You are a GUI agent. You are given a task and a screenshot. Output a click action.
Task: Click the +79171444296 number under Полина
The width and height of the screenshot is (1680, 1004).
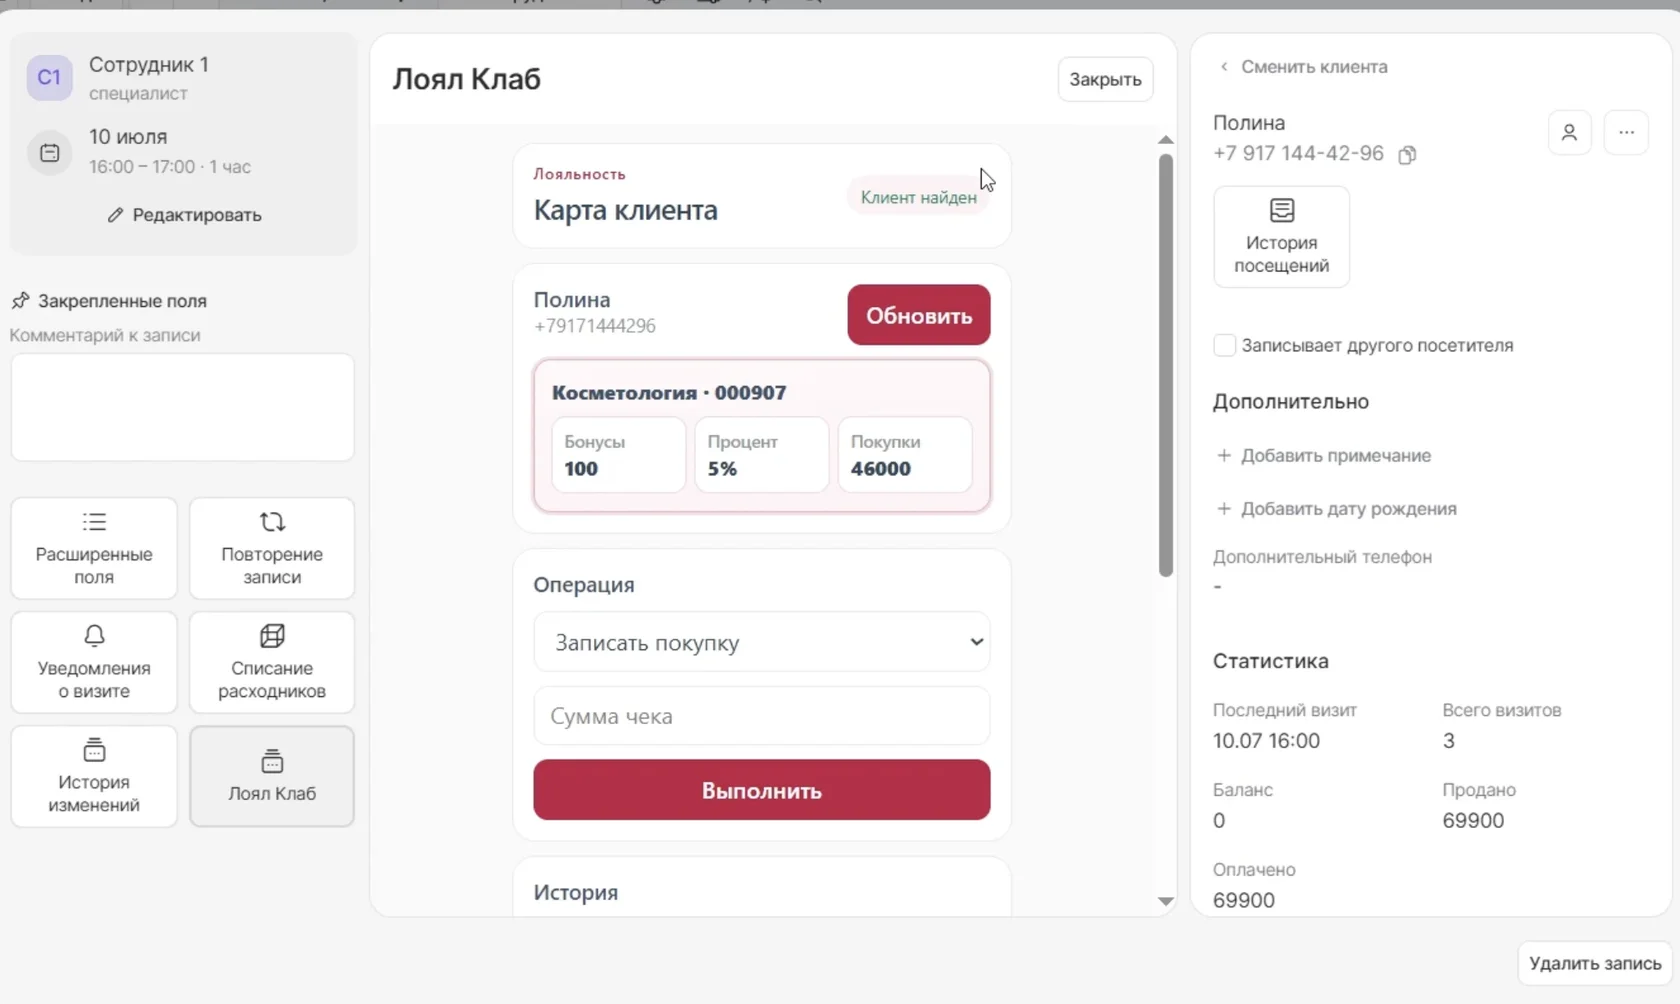click(x=595, y=326)
